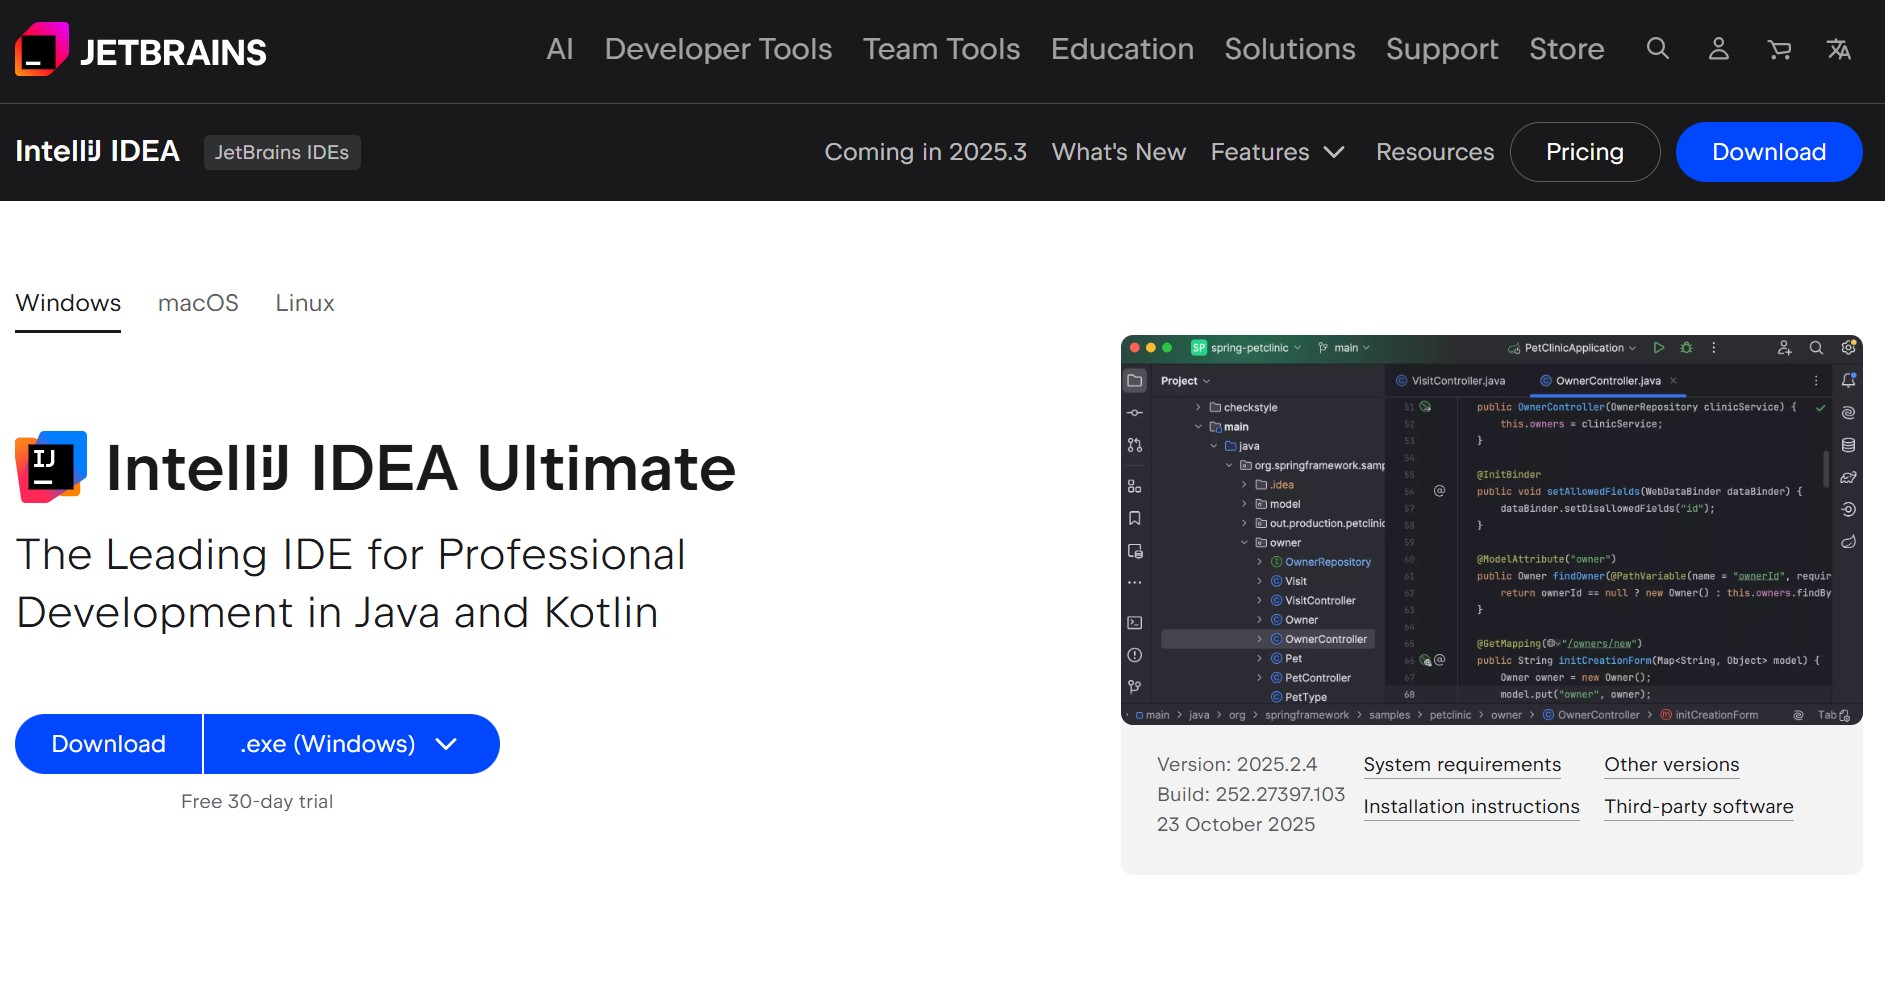The width and height of the screenshot is (1885, 991).
Task: Select the Windows tab
Action: click(68, 303)
